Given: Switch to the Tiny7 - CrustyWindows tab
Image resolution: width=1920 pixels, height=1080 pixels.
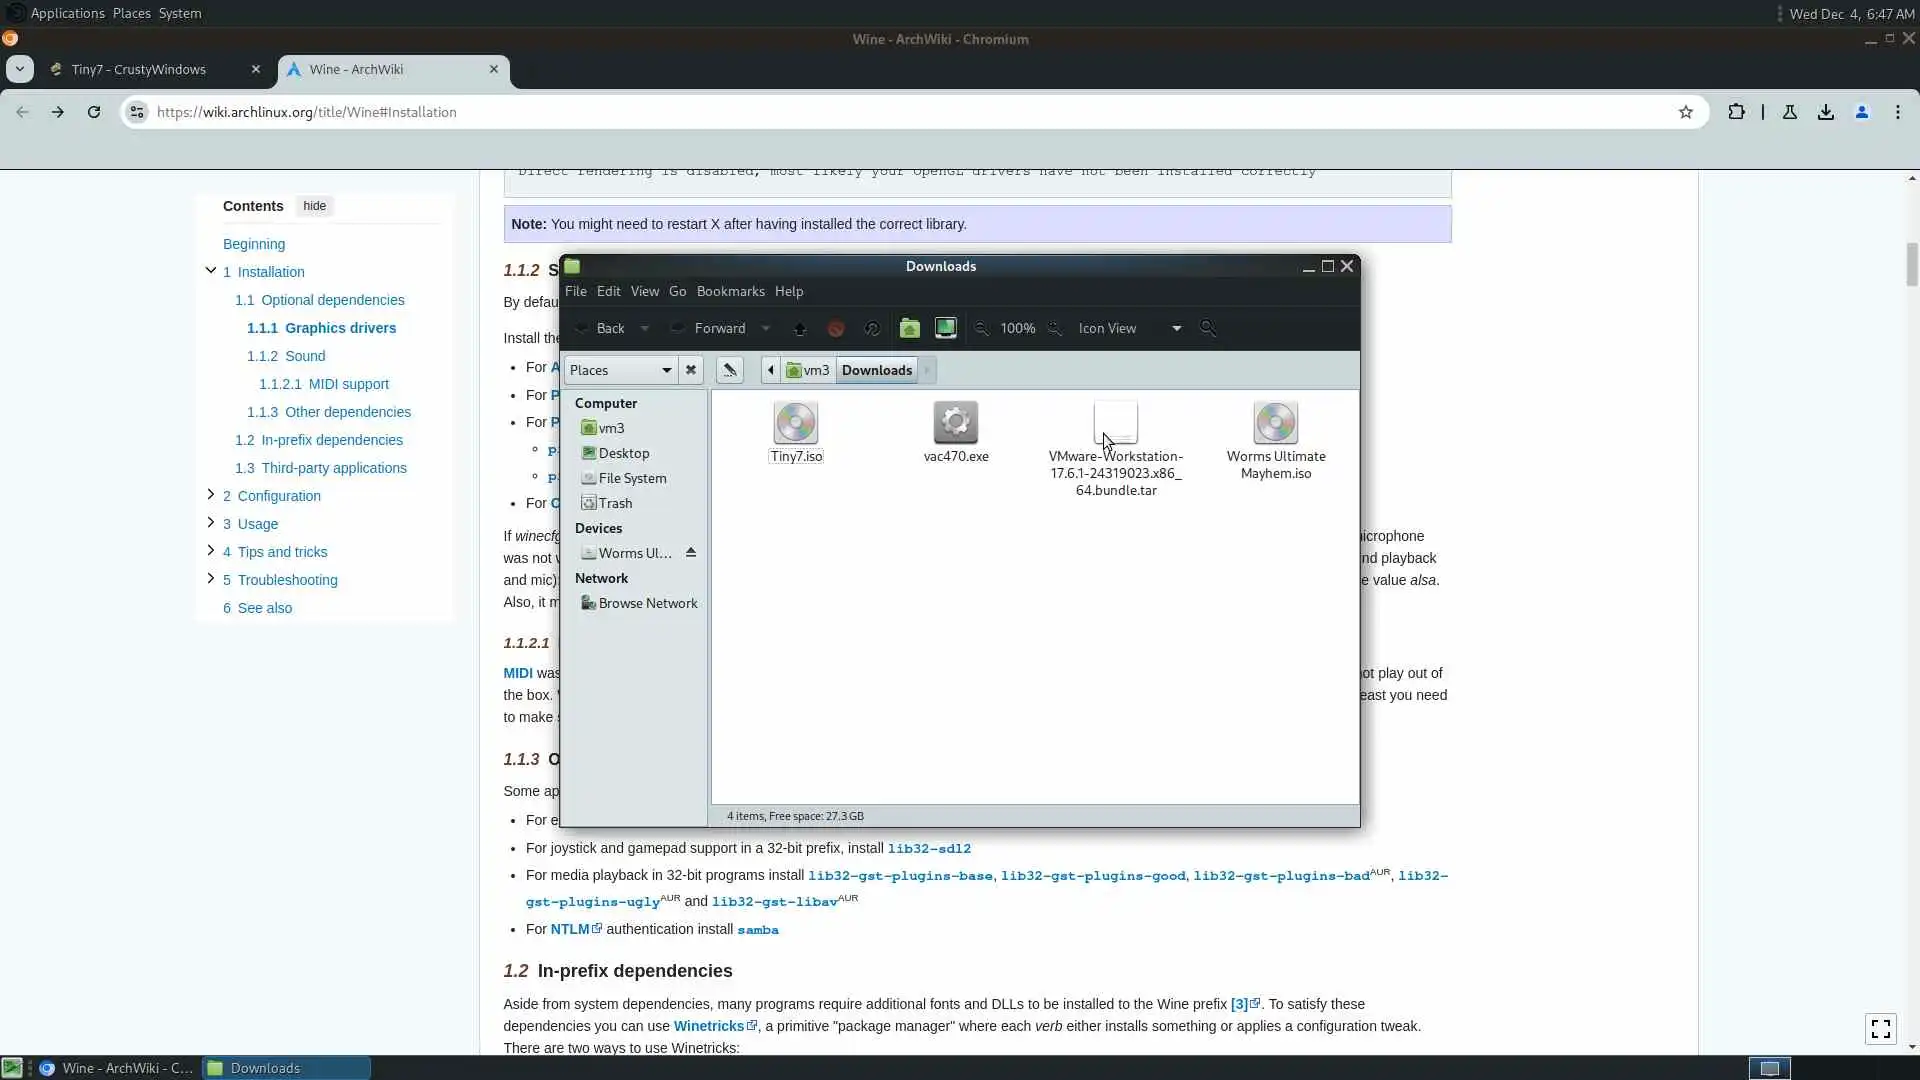Looking at the screenshot, I should pos(140,69).
